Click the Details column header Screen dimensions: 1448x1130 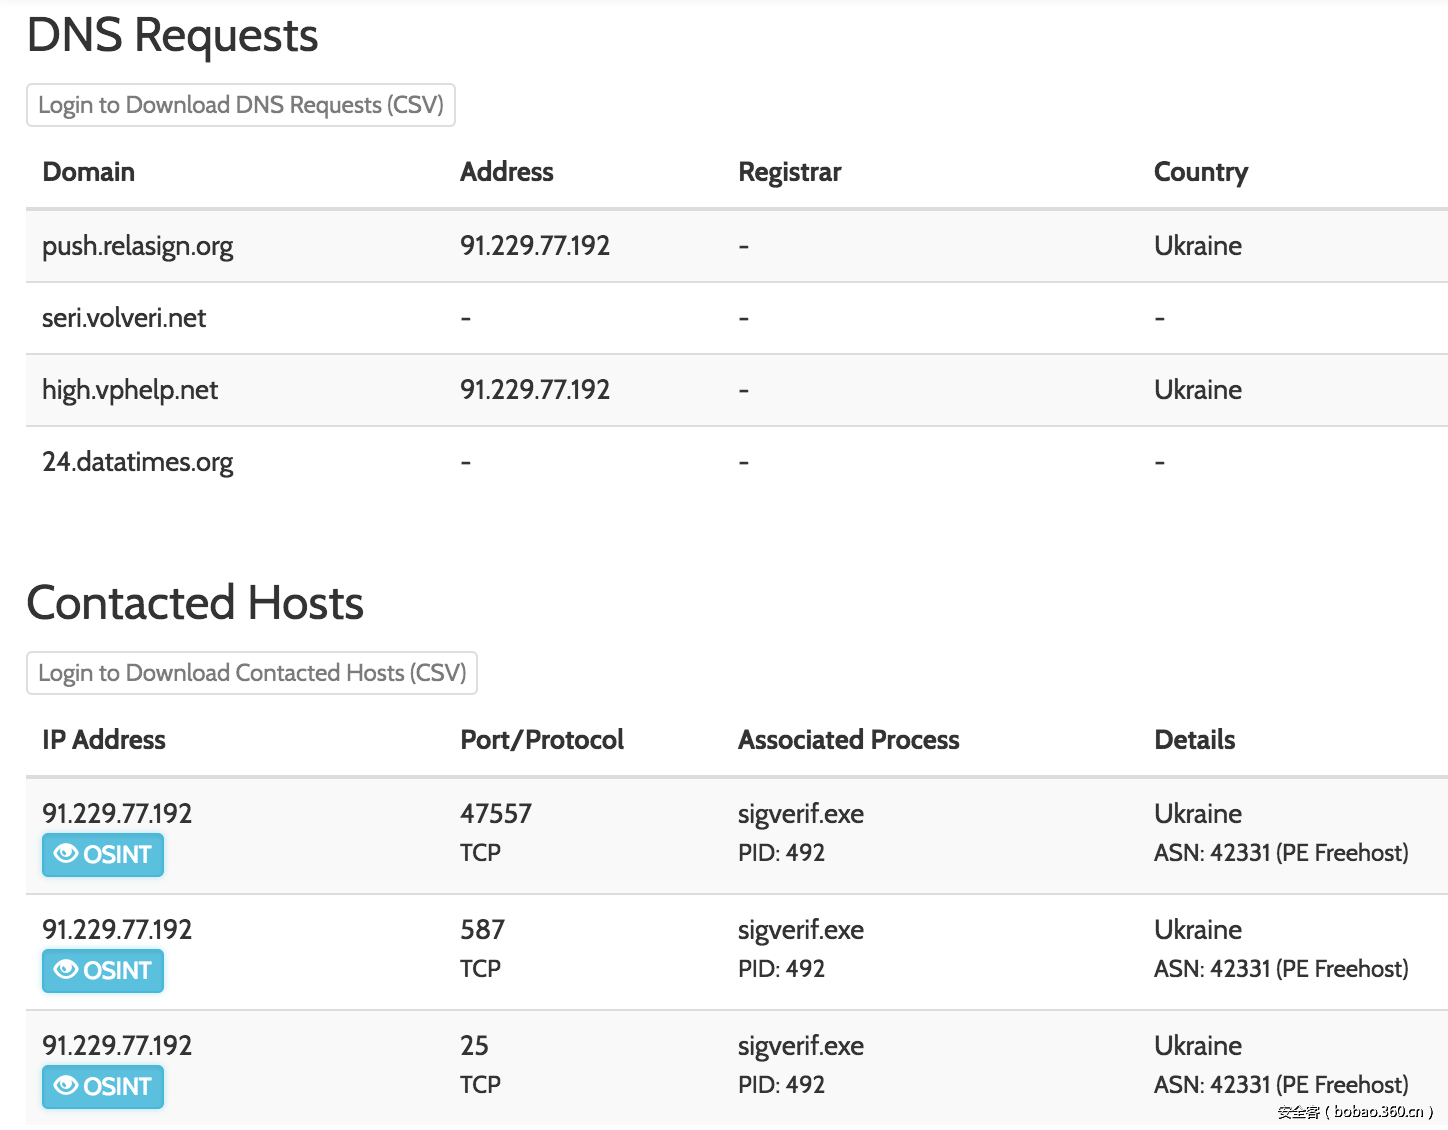tap(1194, 740)
